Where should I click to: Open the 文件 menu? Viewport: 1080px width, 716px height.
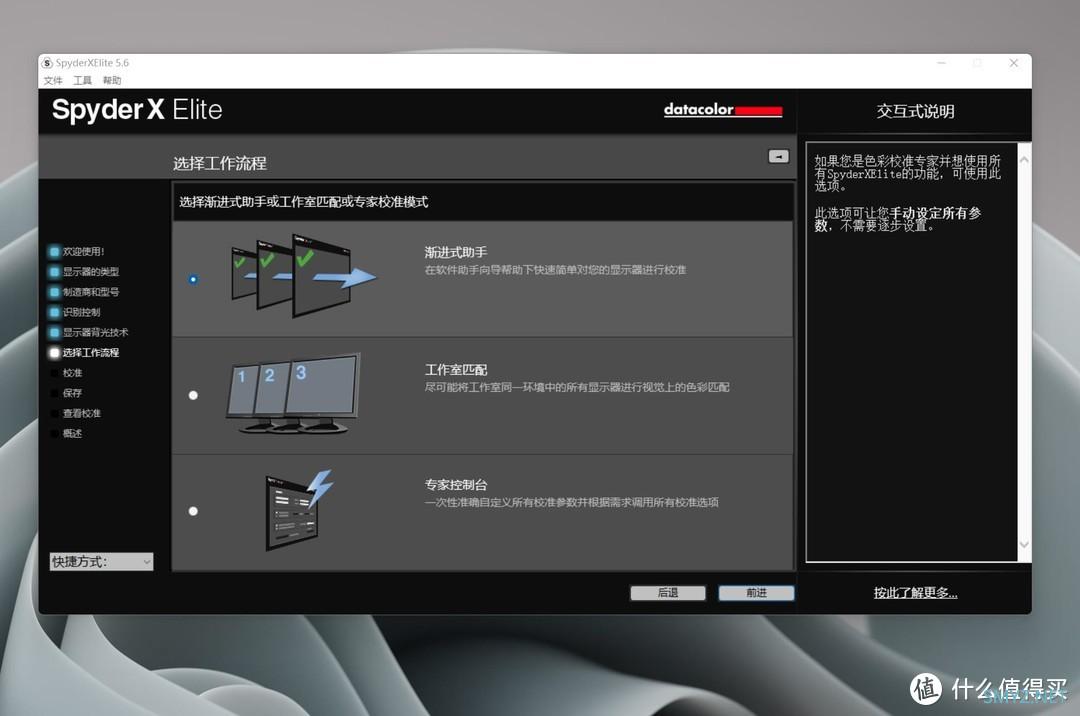(53, 81)
